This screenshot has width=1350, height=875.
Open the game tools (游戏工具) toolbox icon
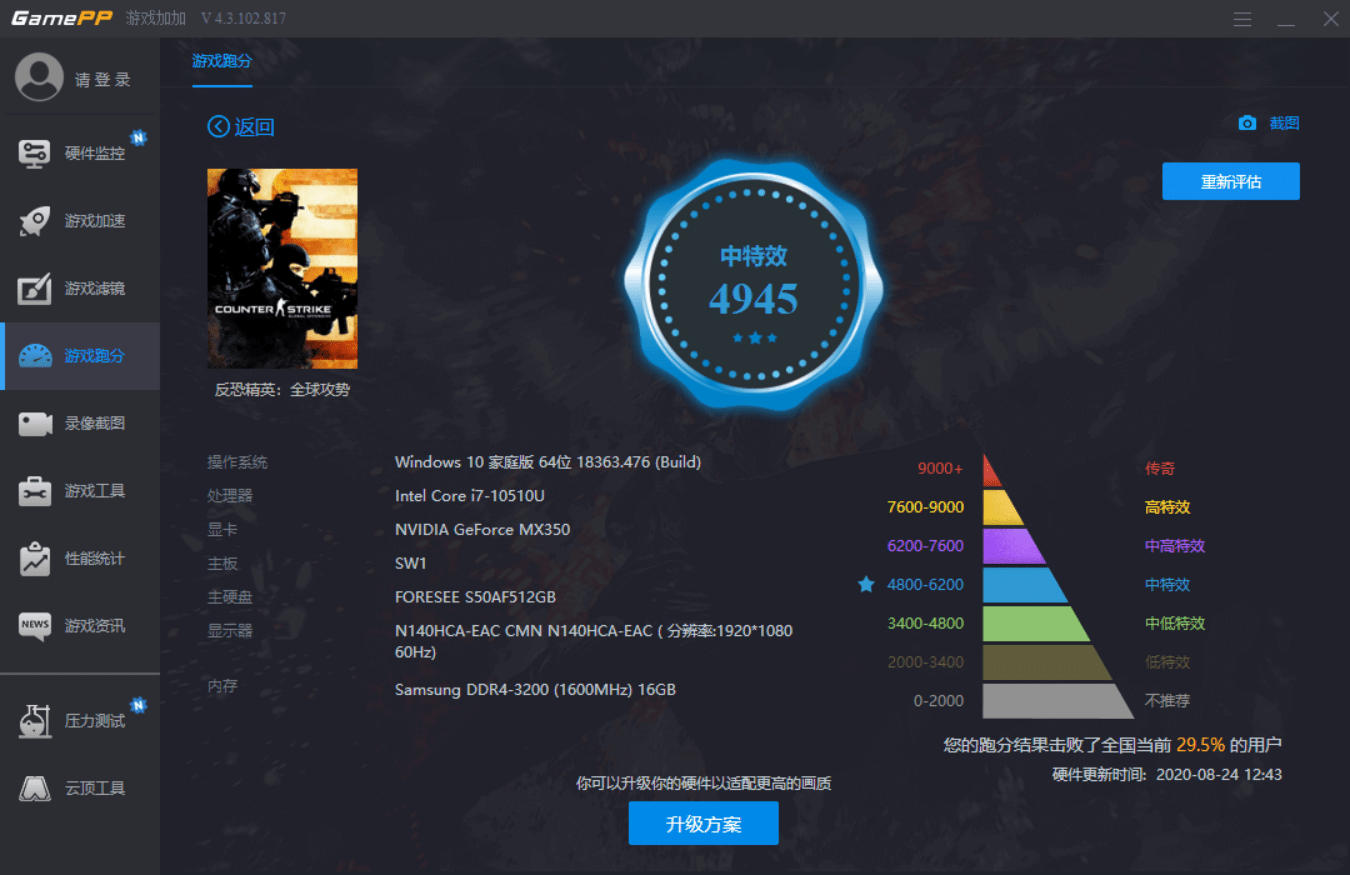pos(35,491)
